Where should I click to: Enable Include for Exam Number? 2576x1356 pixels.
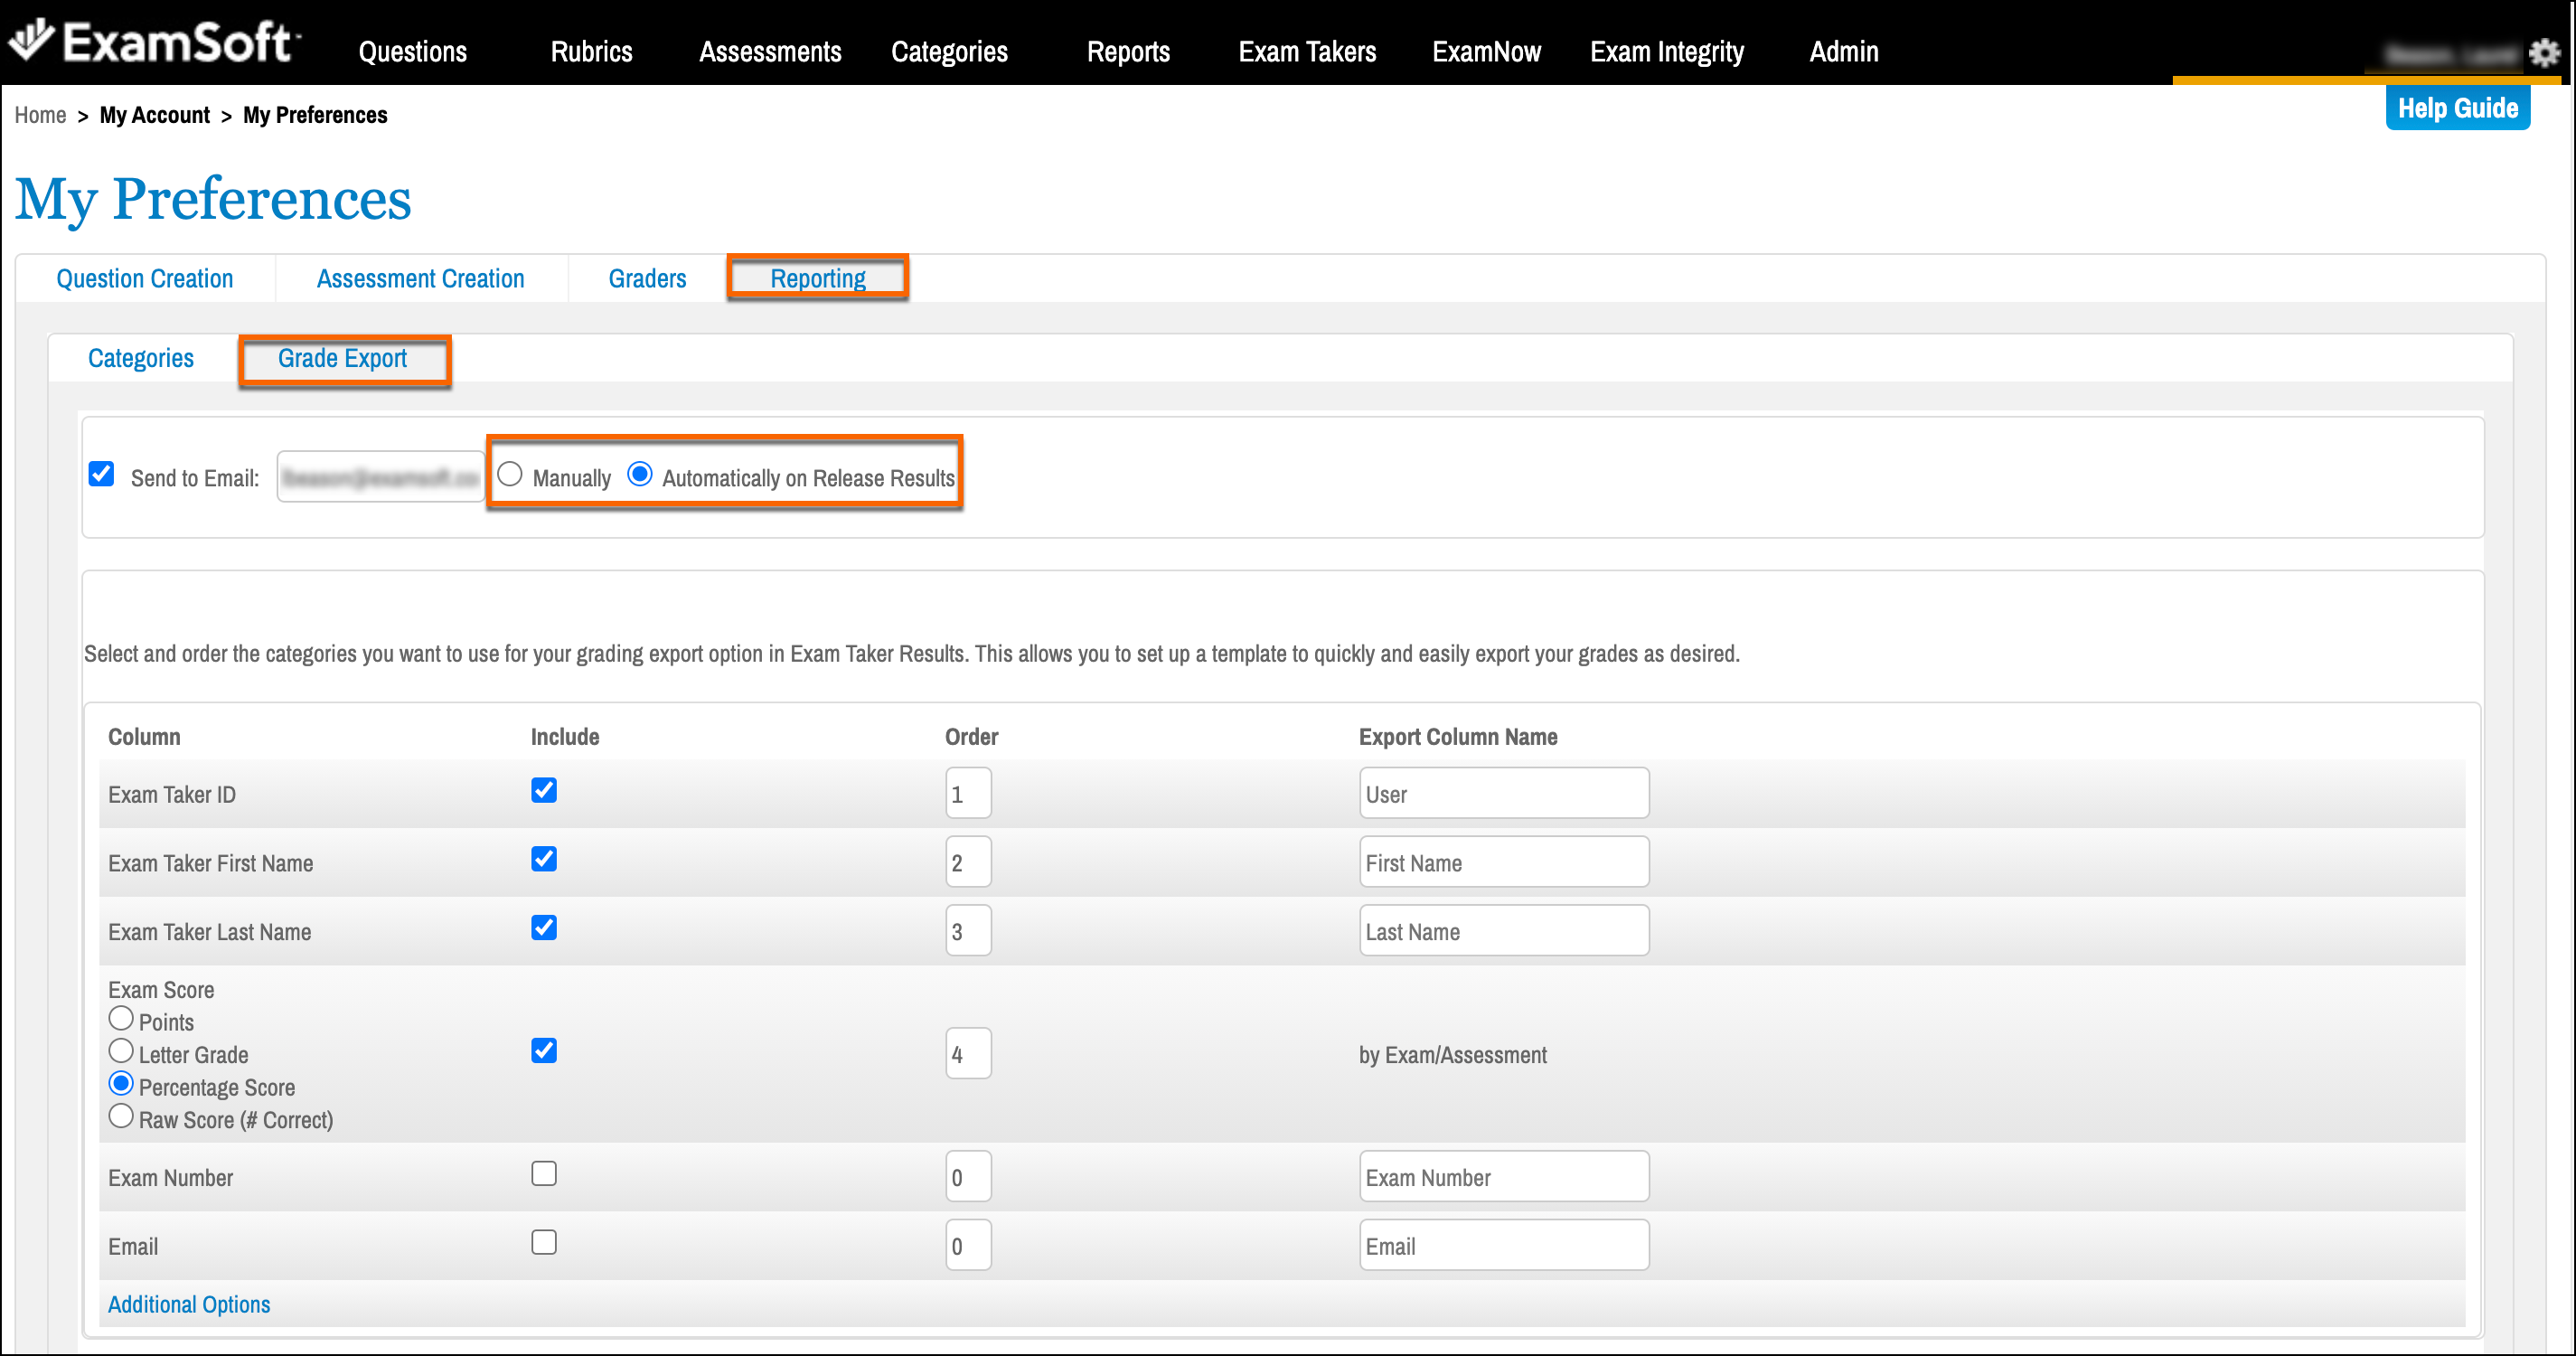click(544, 1174)
